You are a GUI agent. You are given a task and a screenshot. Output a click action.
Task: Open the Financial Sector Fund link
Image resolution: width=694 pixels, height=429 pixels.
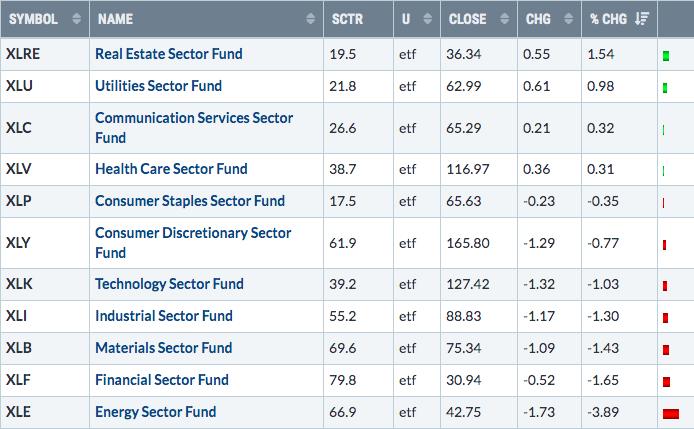coord(162,379)
